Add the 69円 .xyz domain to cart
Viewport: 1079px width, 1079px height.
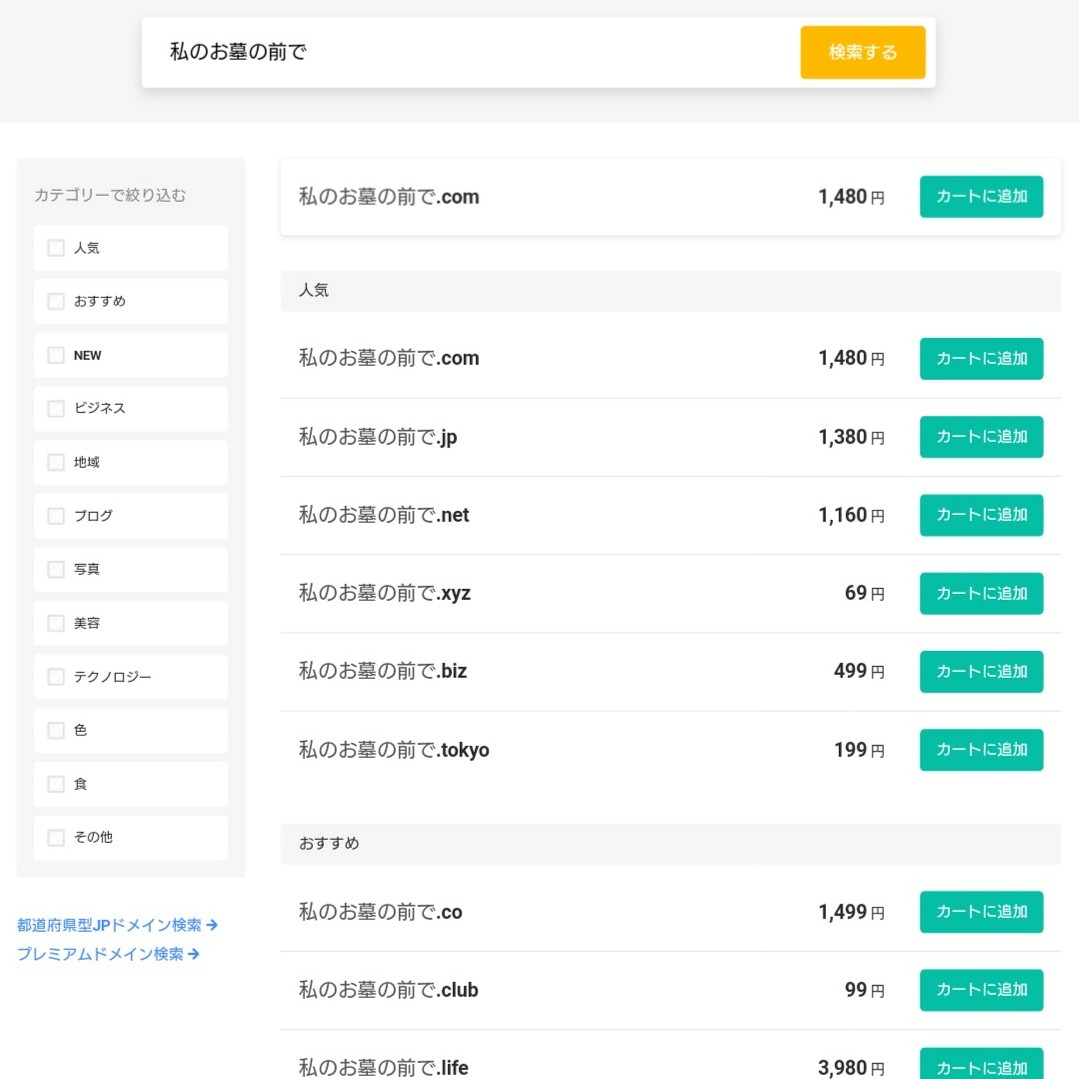(981, 593)
